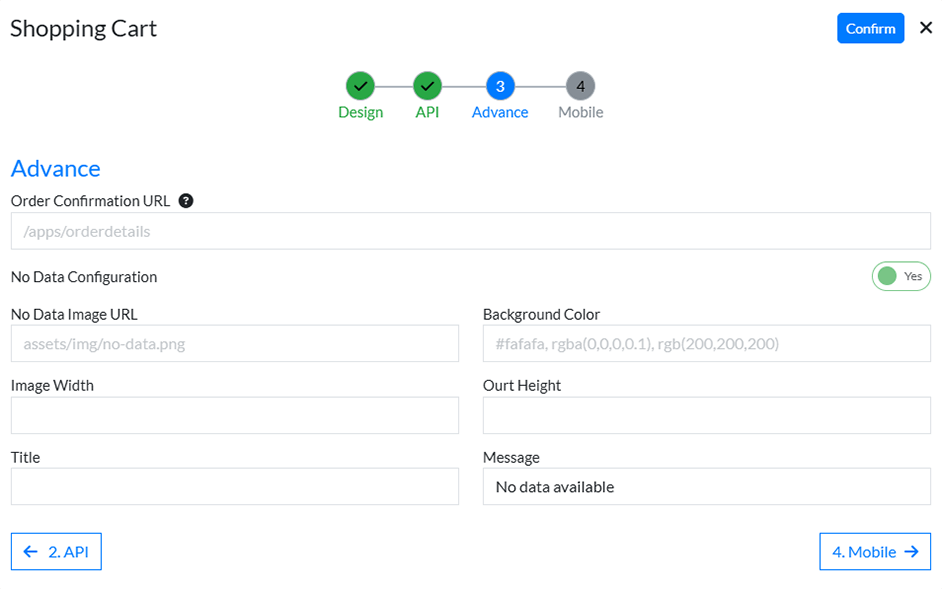
Task: Click the Order Confirmation URL field
Action: (x=470, y=231)
